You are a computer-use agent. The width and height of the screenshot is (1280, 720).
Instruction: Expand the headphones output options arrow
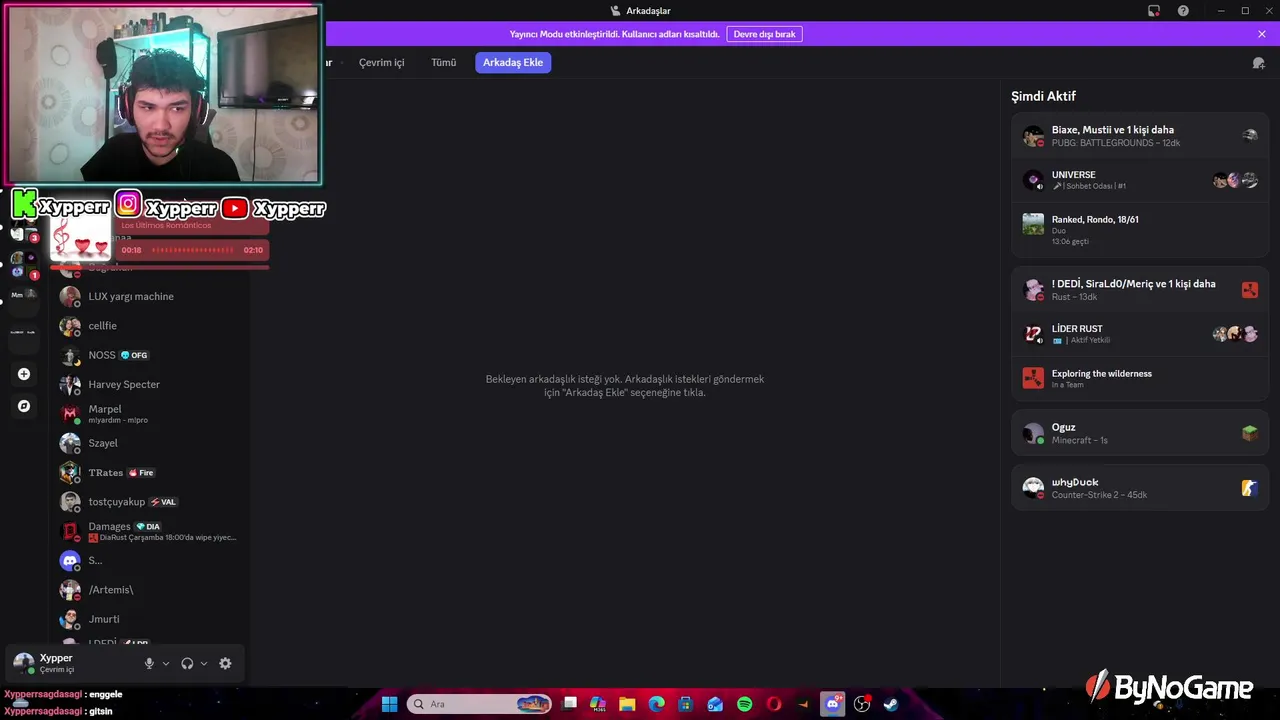(x=204, y=663)
